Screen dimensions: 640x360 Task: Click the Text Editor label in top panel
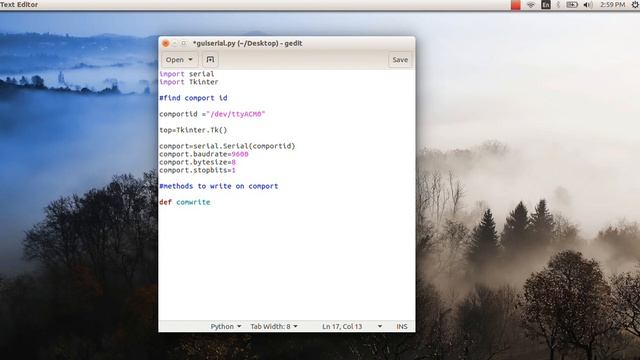click(x=19, y=4)
